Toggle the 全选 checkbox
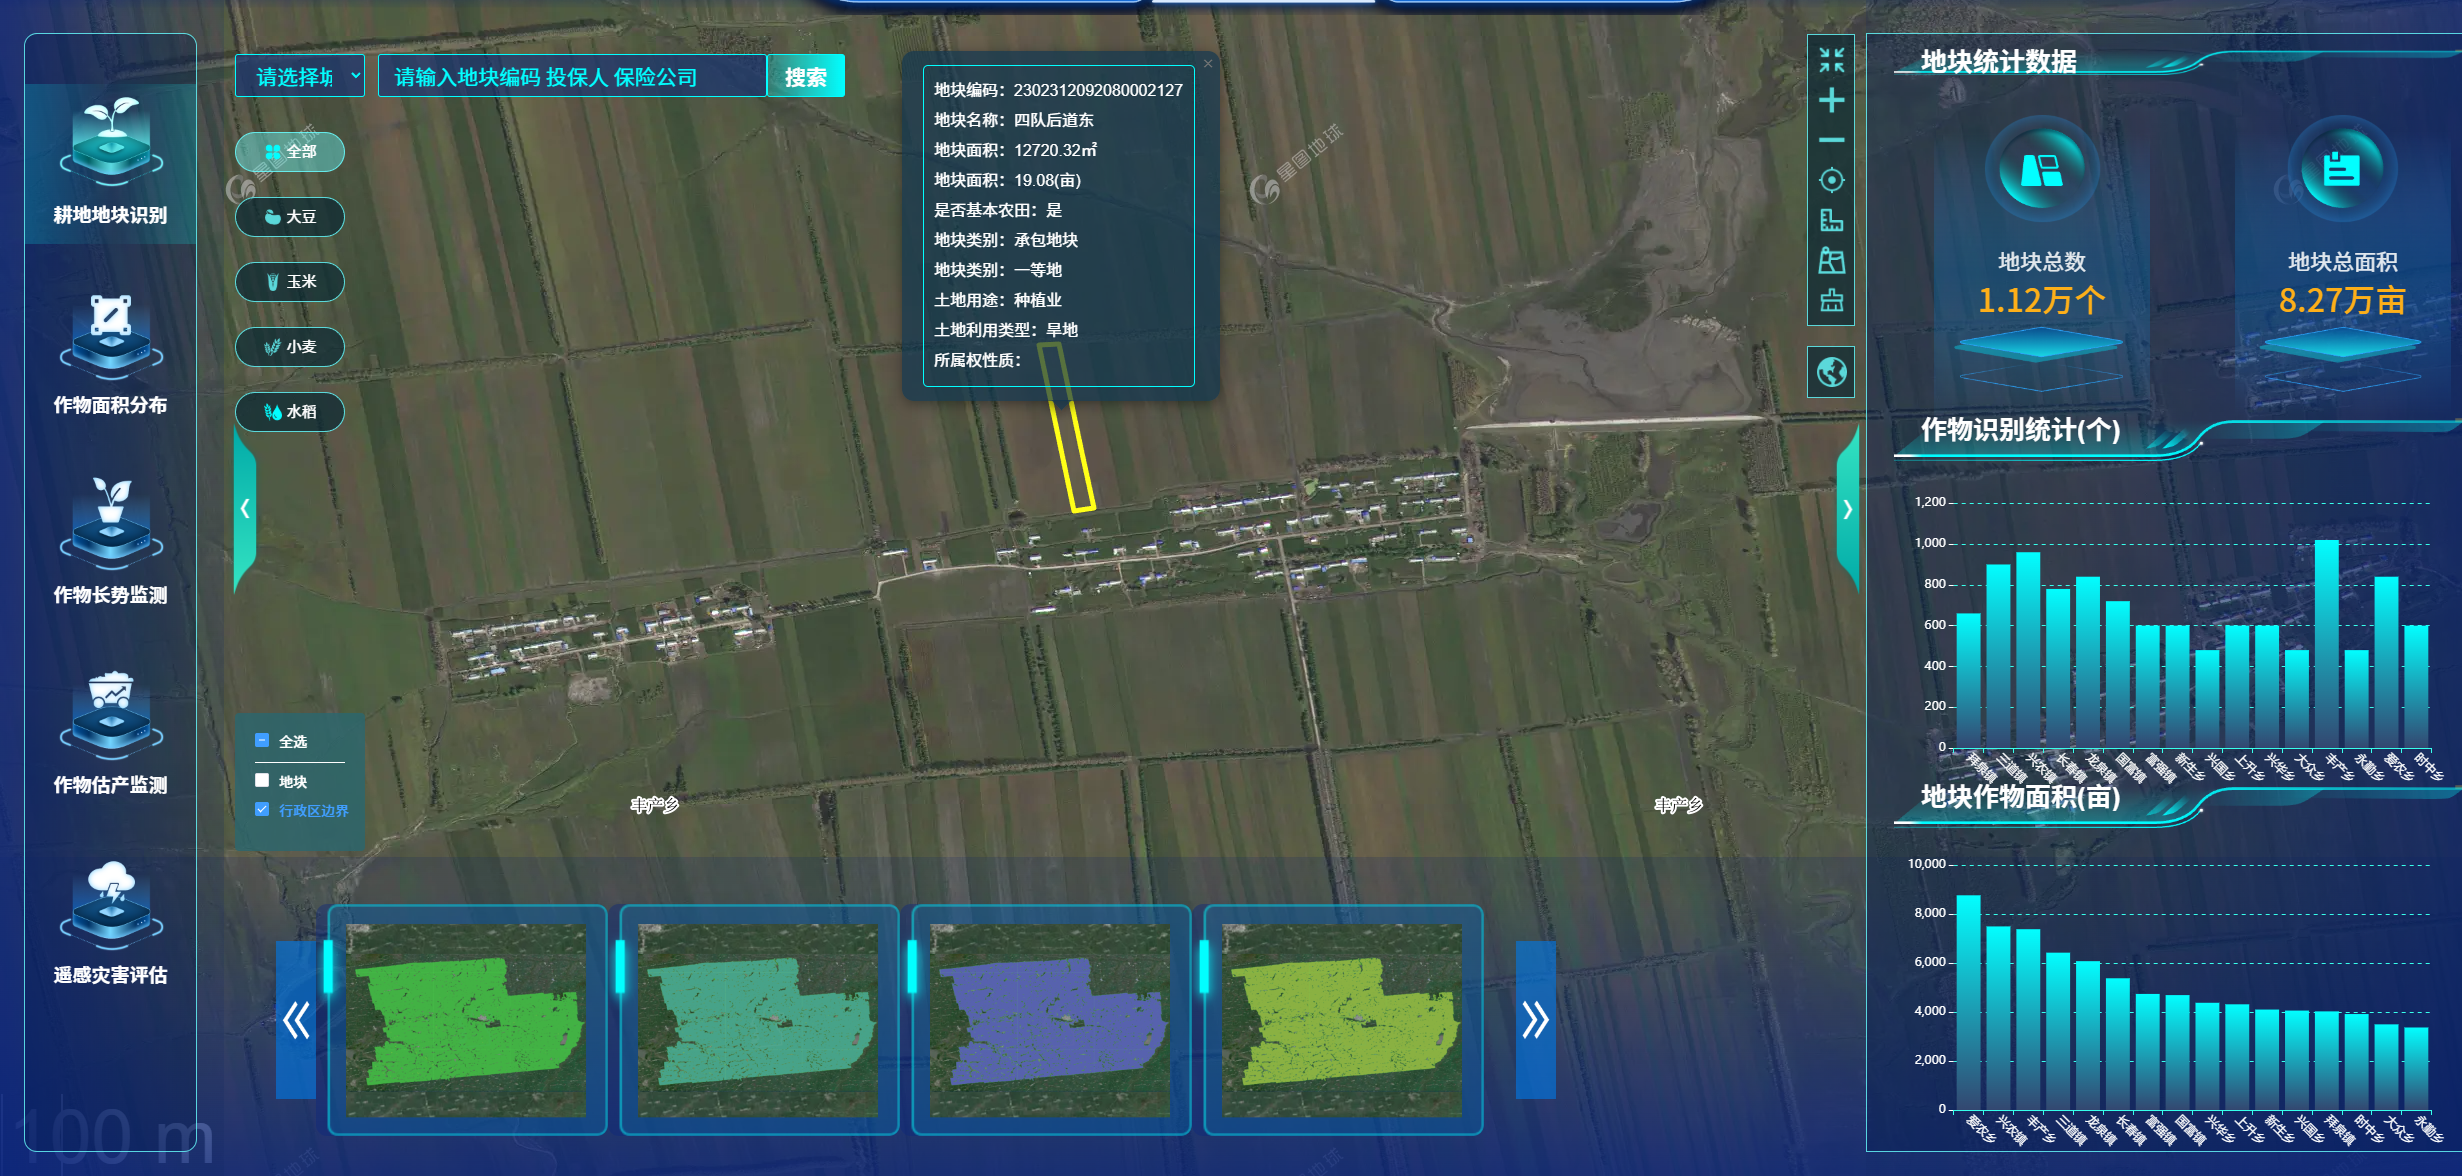Screen dimensions: 2462x1176 click(x=262, y=741)
